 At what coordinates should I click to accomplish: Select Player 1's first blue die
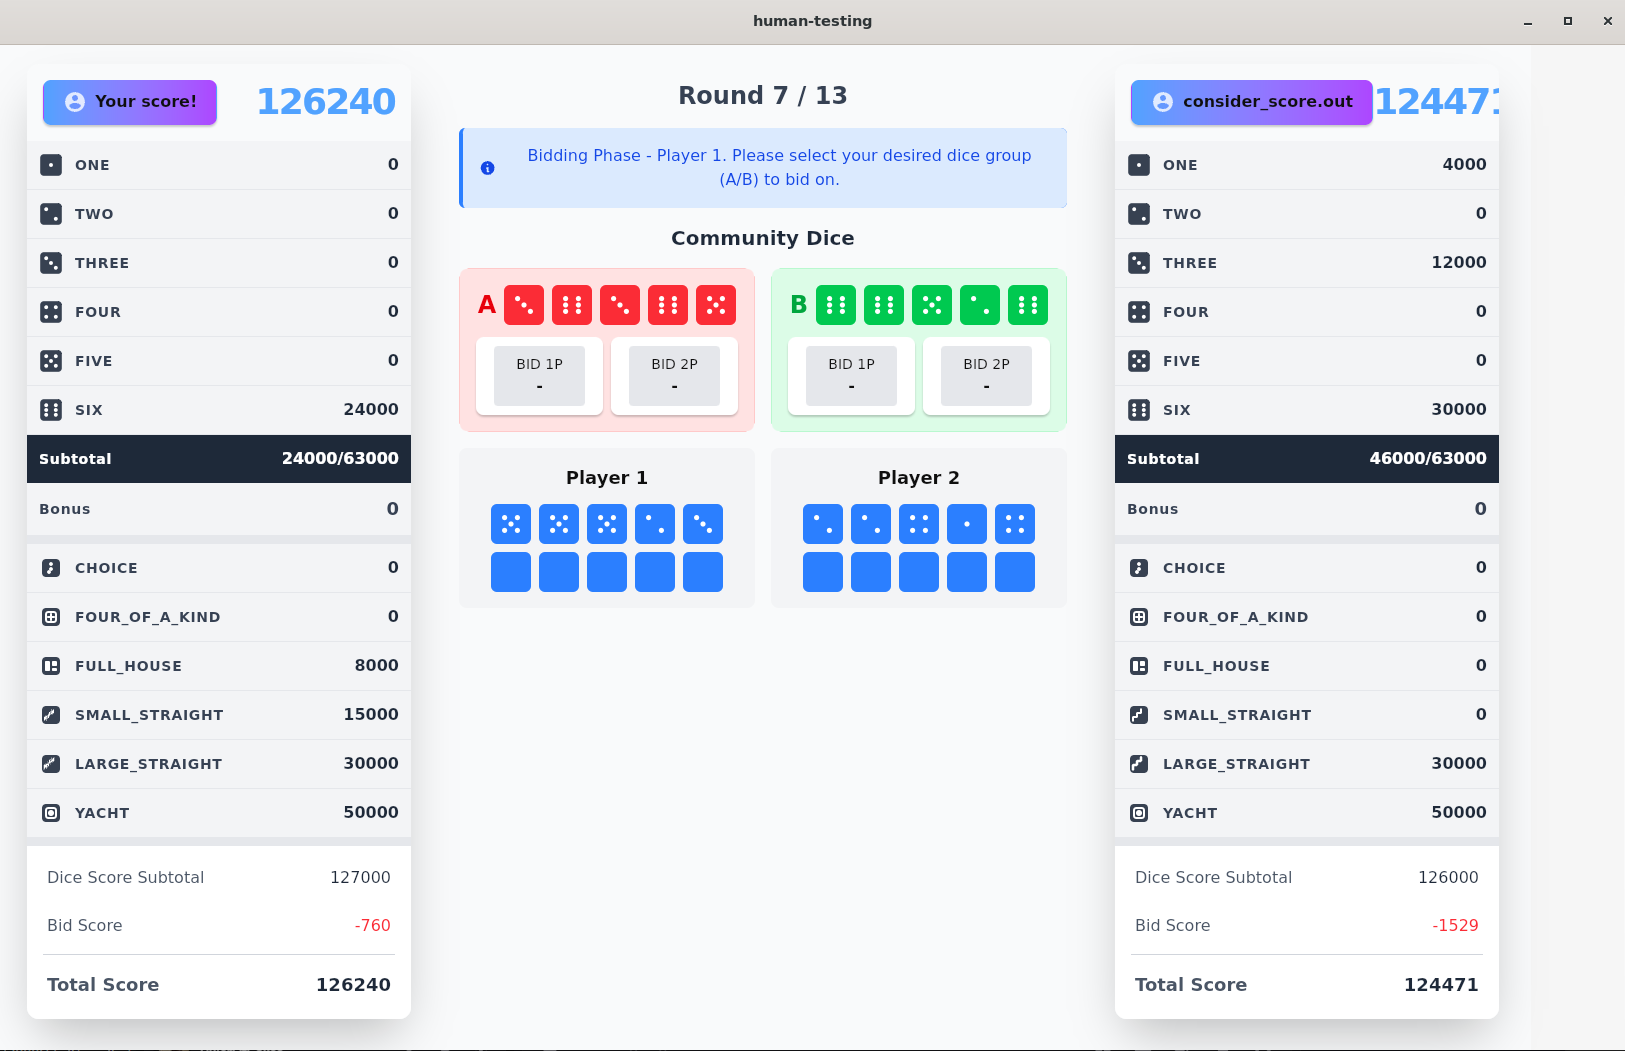(x=511, y=524)
